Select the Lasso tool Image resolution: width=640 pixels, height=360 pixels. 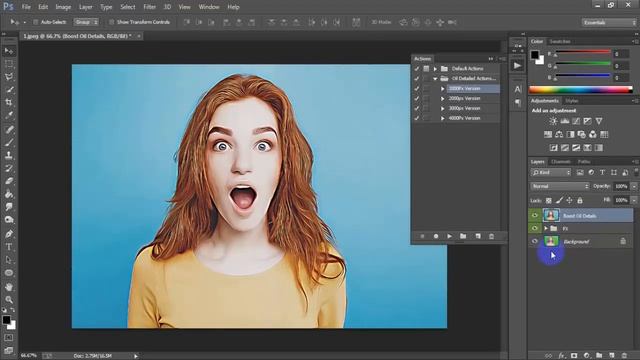tap(9, 77)
